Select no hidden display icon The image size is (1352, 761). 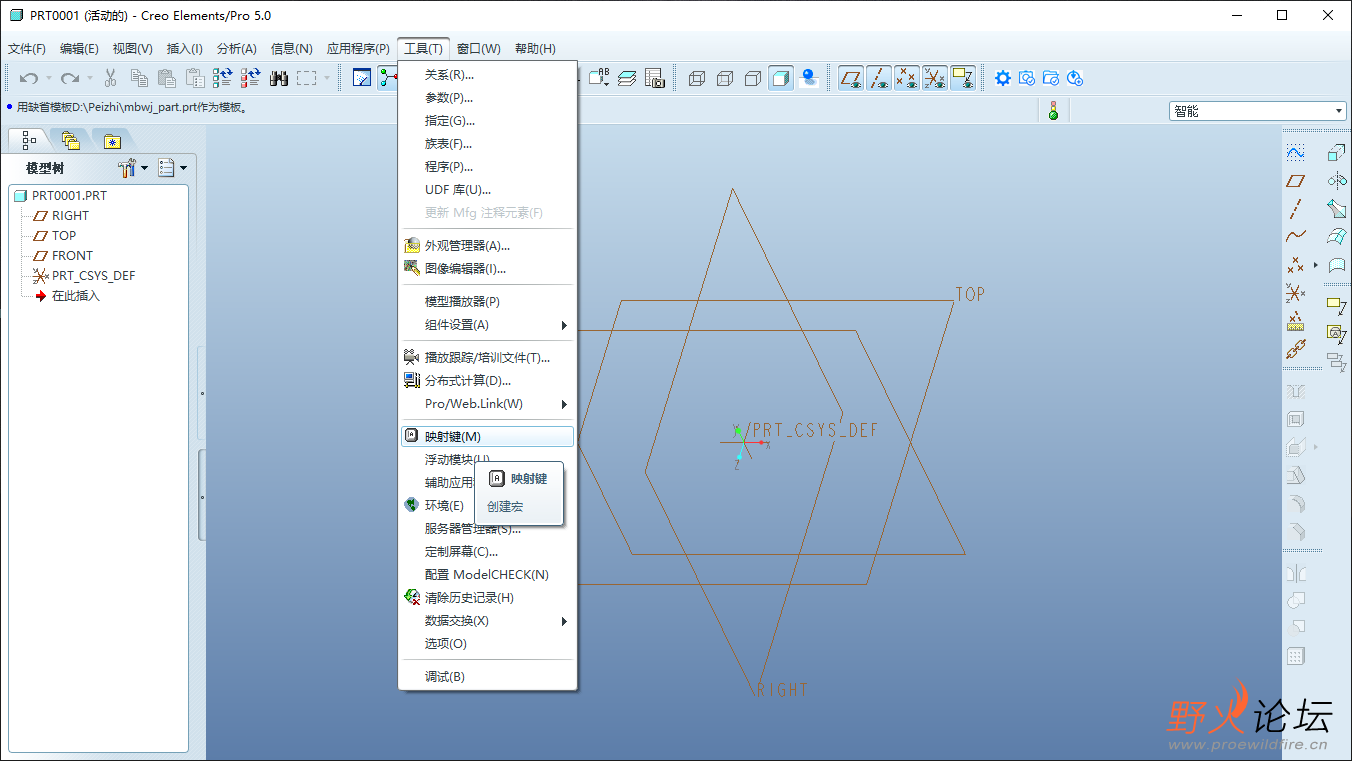pyautogui.click(x=753, y=78)
